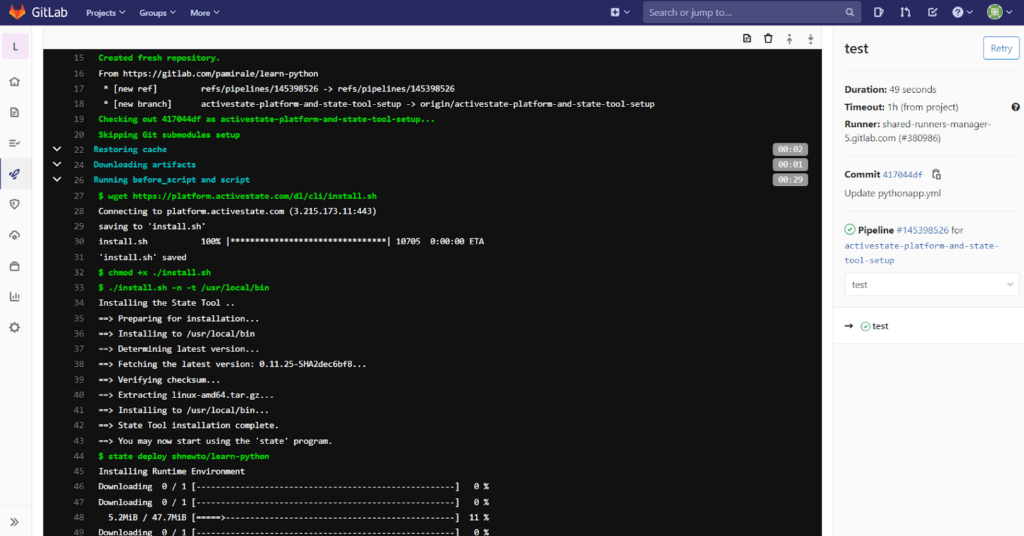1024x536 pixels.
Task: Click the project avatar L in sidebar
Action: (x=16, y=46)
